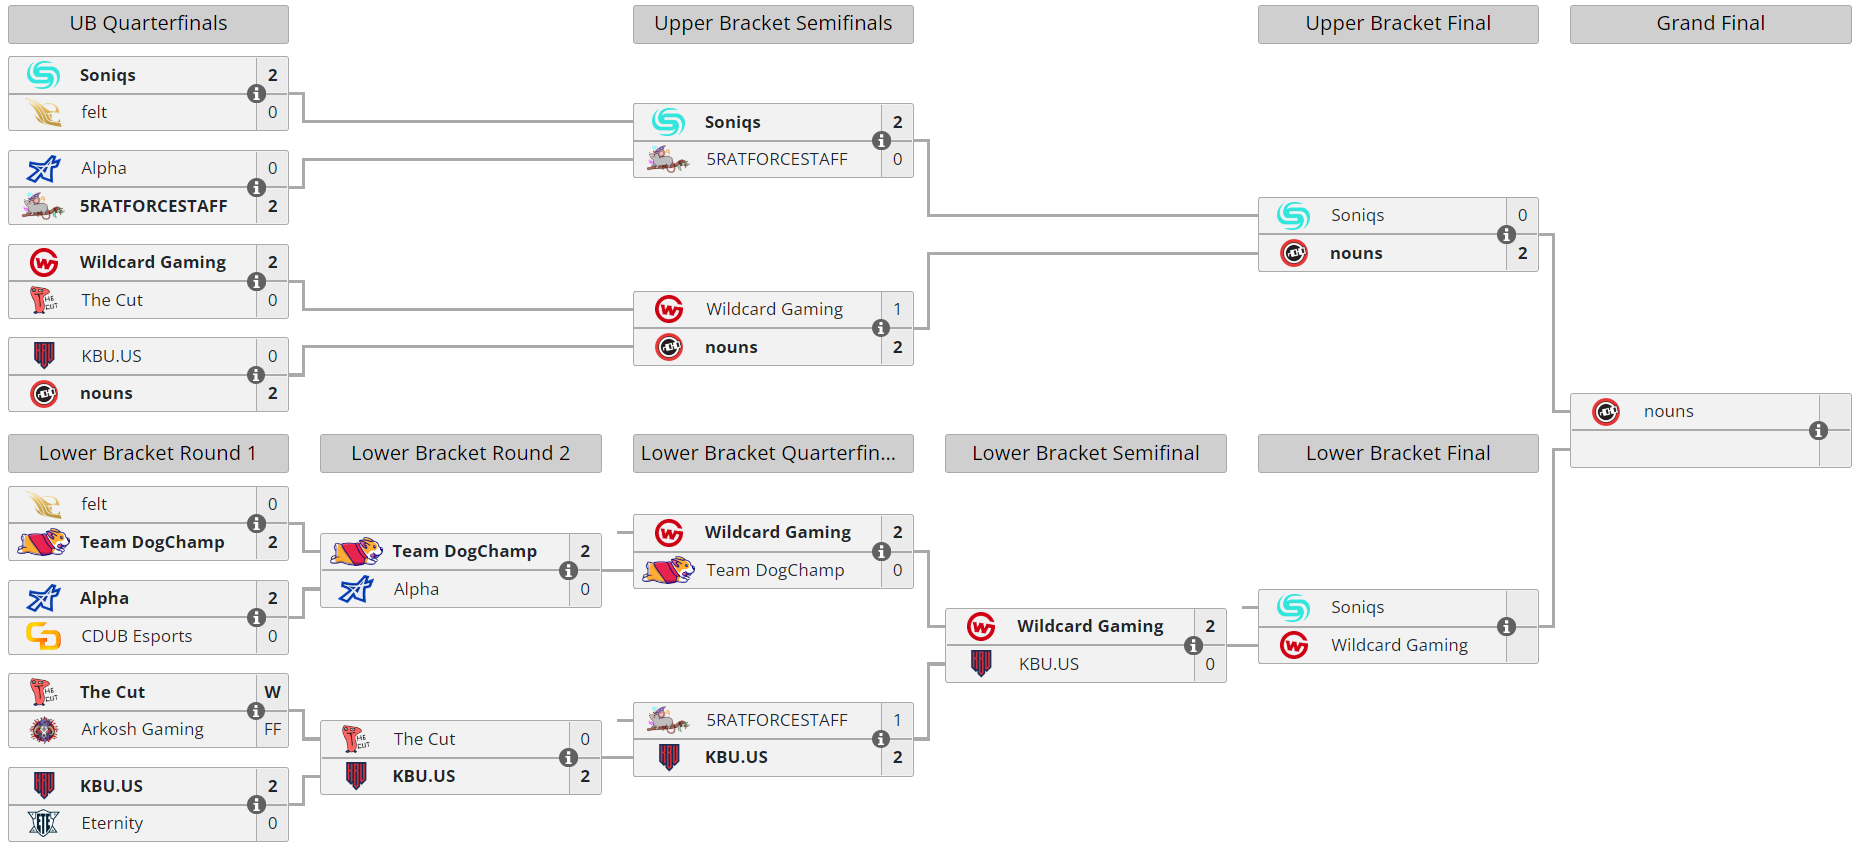Click The Cut's W score cell
Image resolution: width=1867 pixels, height=857 pixels.
click(x=272, y=692)
